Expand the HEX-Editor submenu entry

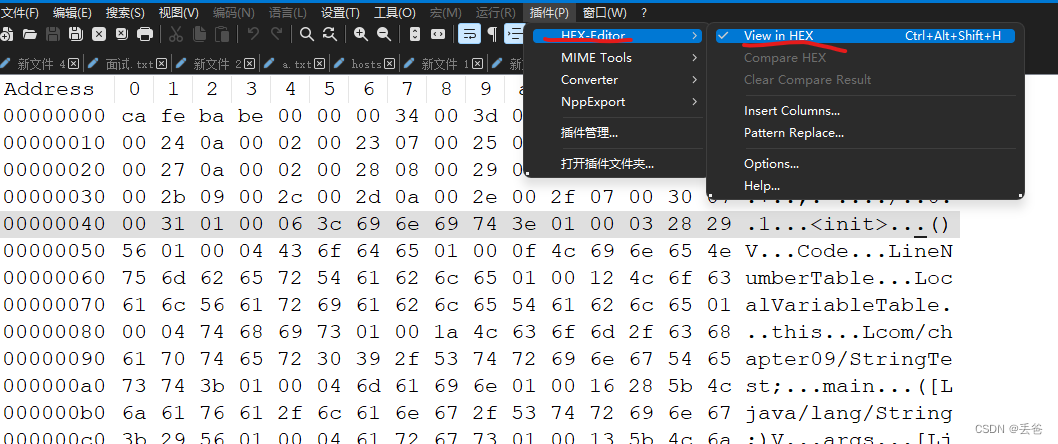pos(617,36)
